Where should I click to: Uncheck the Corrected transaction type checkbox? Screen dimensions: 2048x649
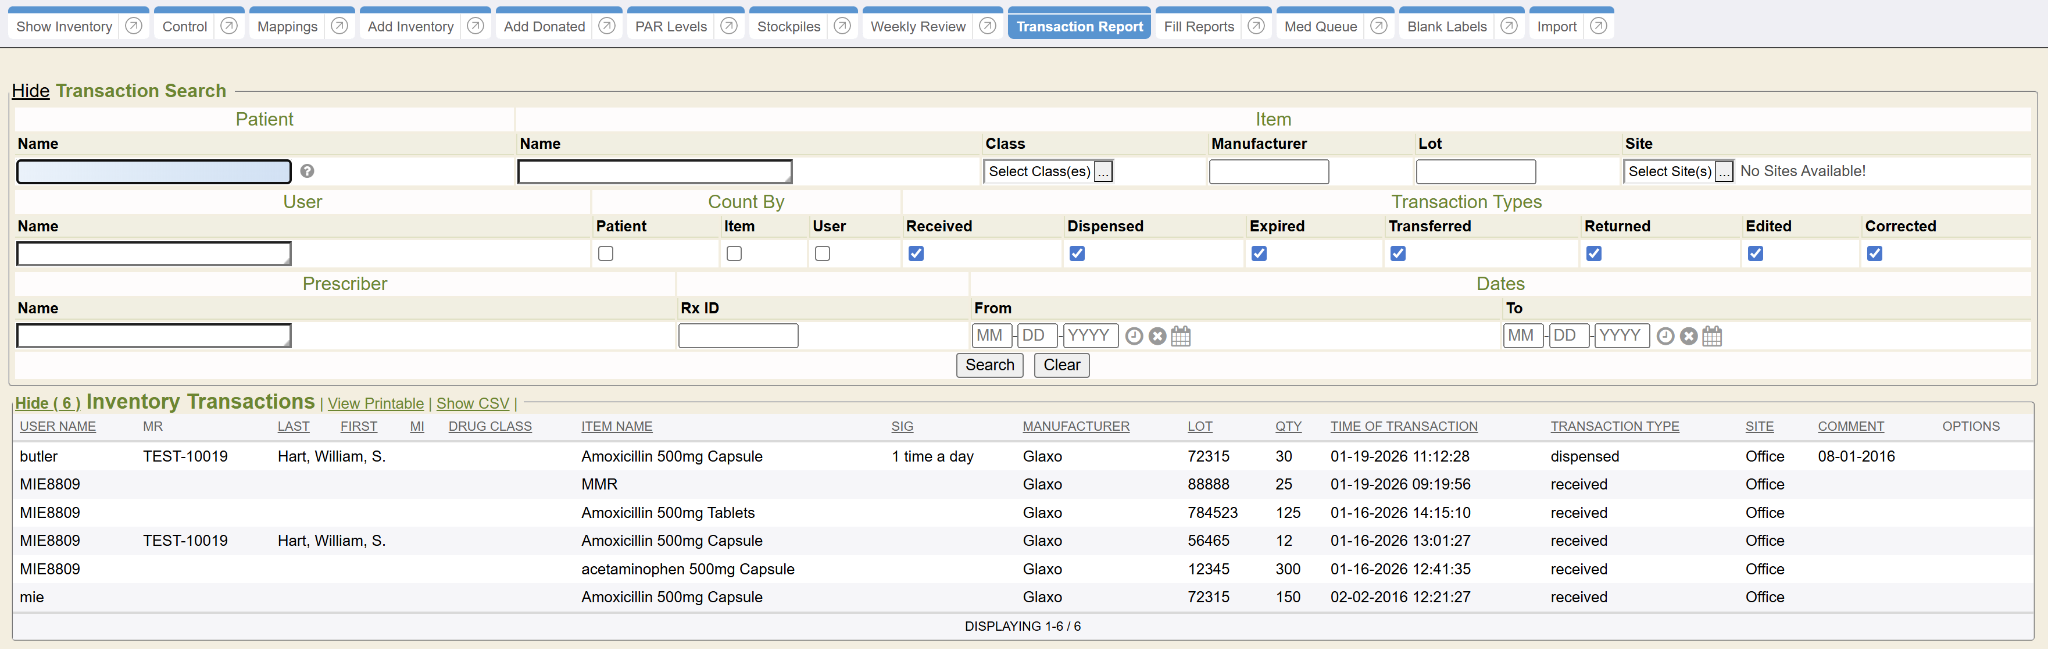tap(1874, 254)
